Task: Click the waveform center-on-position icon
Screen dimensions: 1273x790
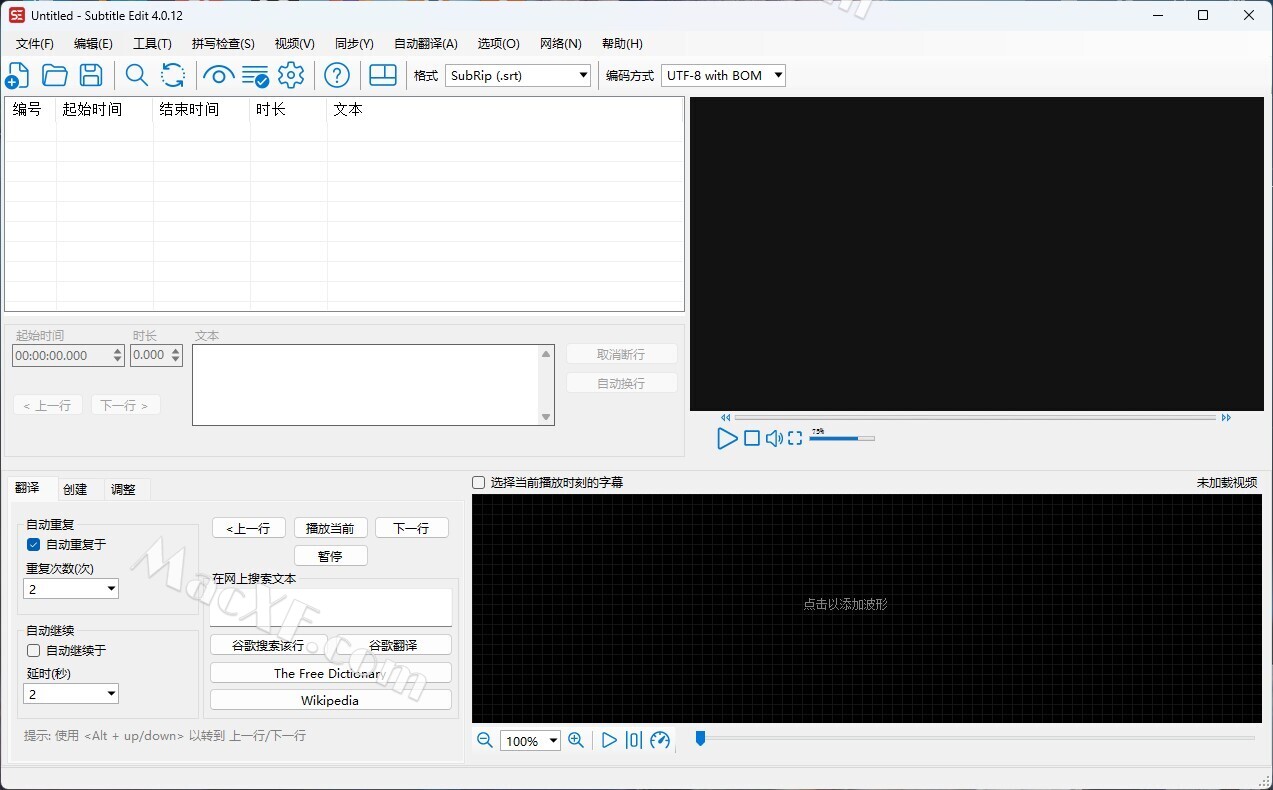Action: click(x=634, y=740)
